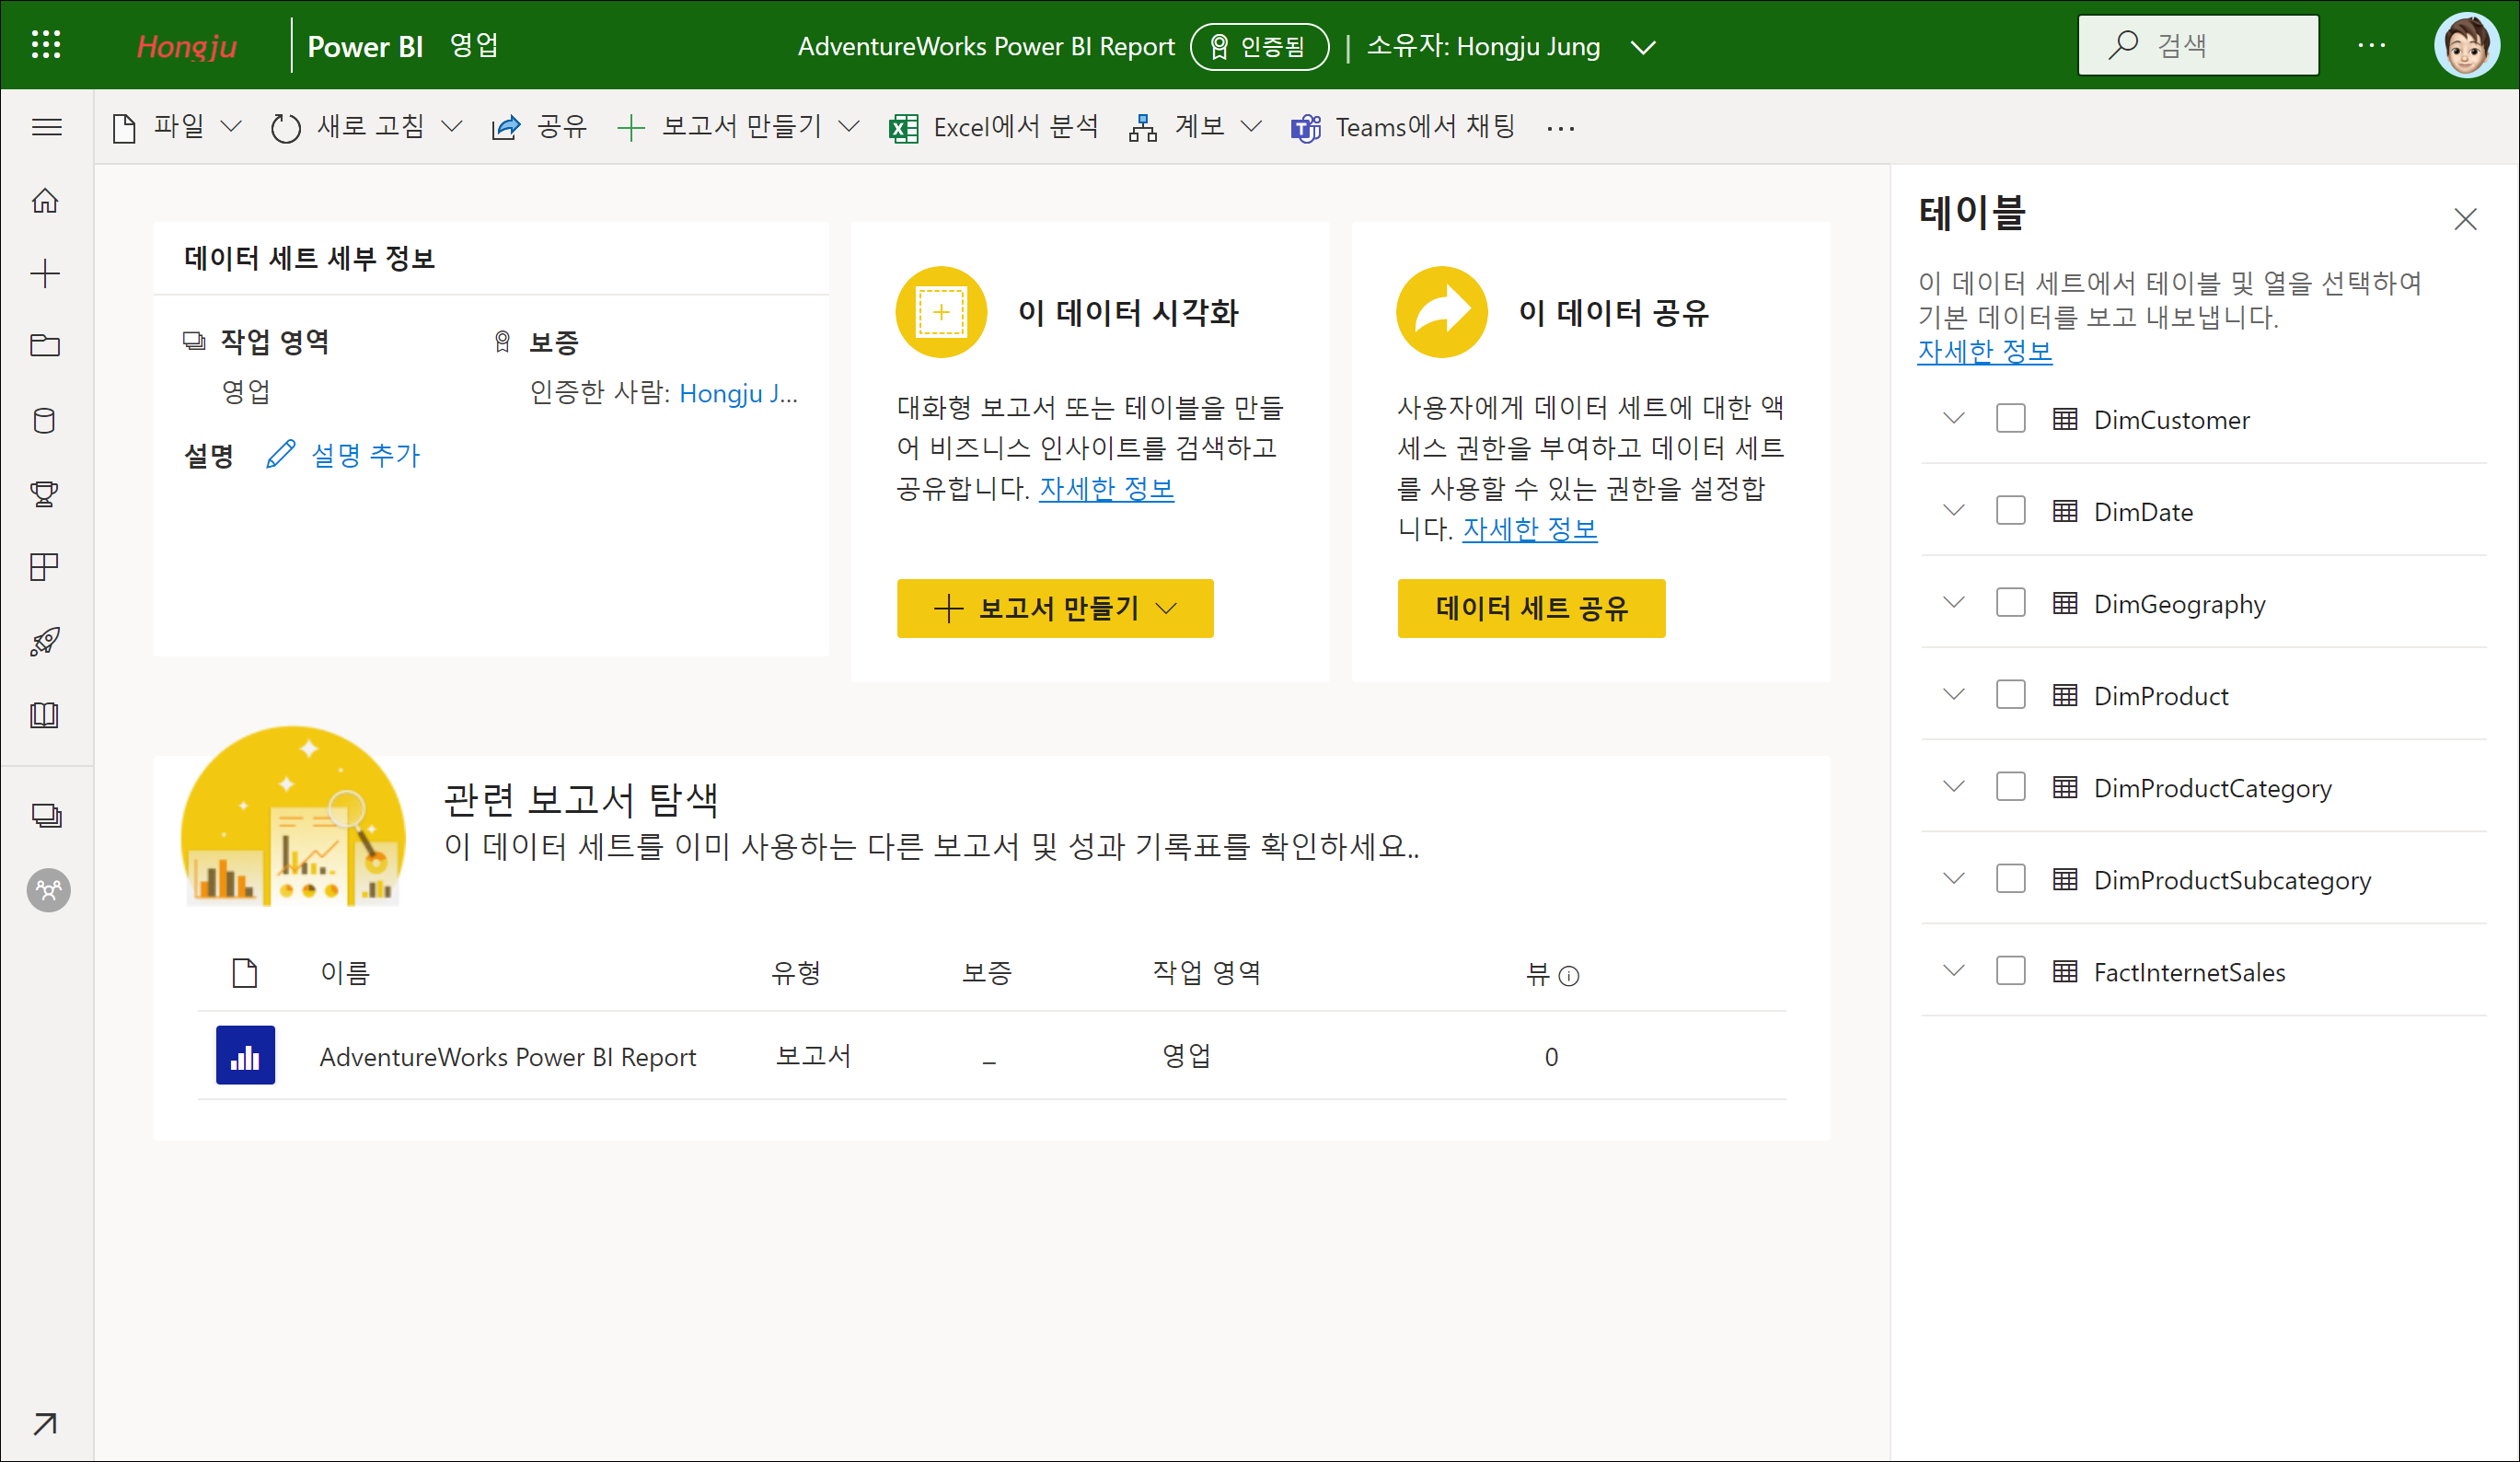Open the owner Hongju Jung dropdown arrow
The image size is (2520, 1462).
click(1643, 47)
